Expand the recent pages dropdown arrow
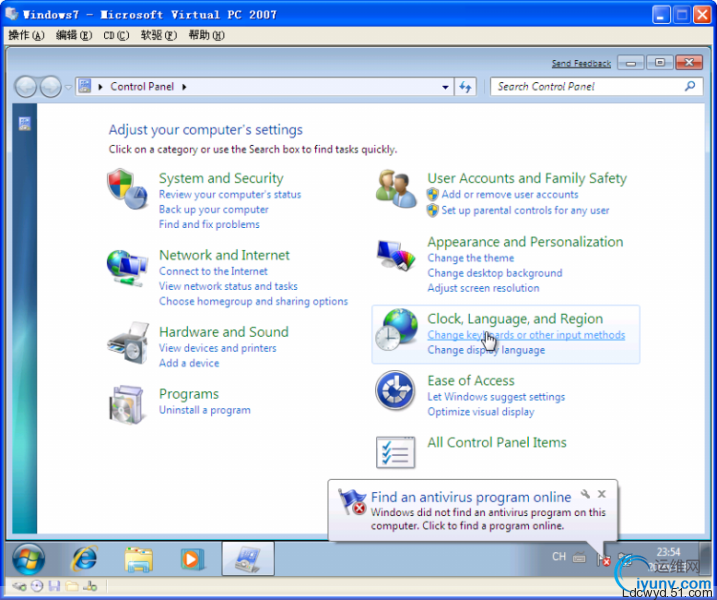This screenshot has width=717, height=600. coord(68,87)
